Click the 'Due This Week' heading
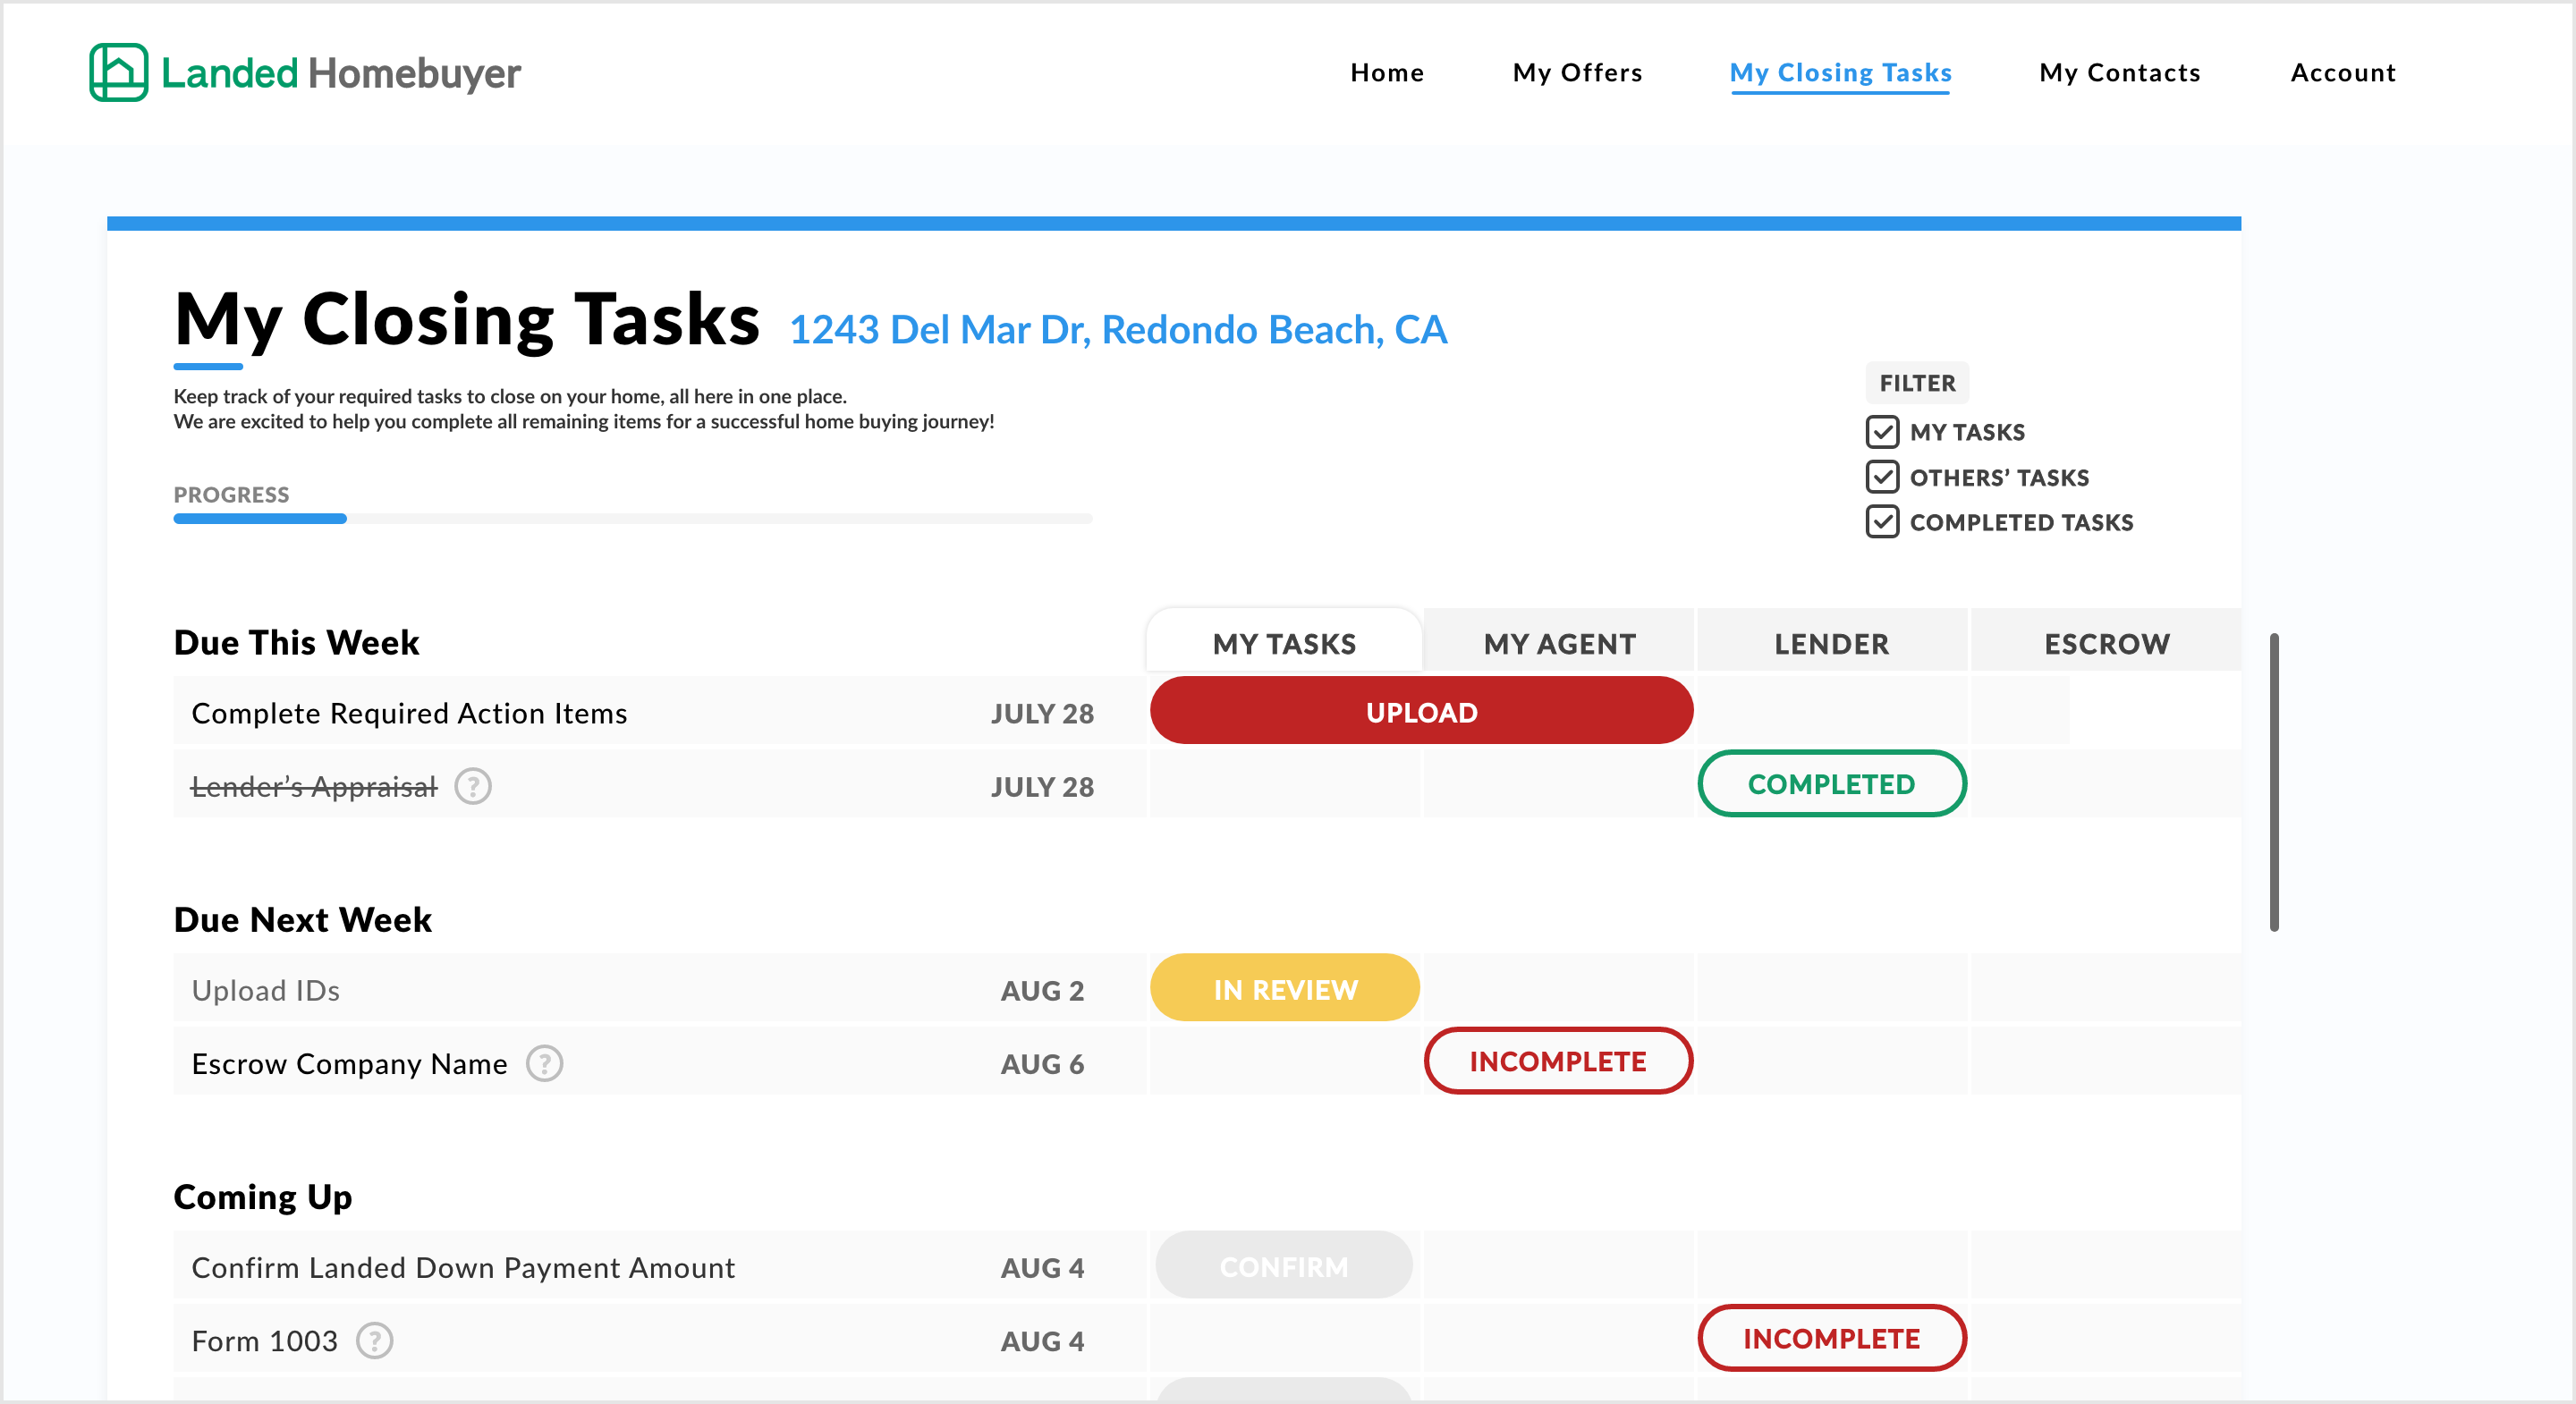2576x1404 pixels. pyautogui.click(x=296, y=642)
